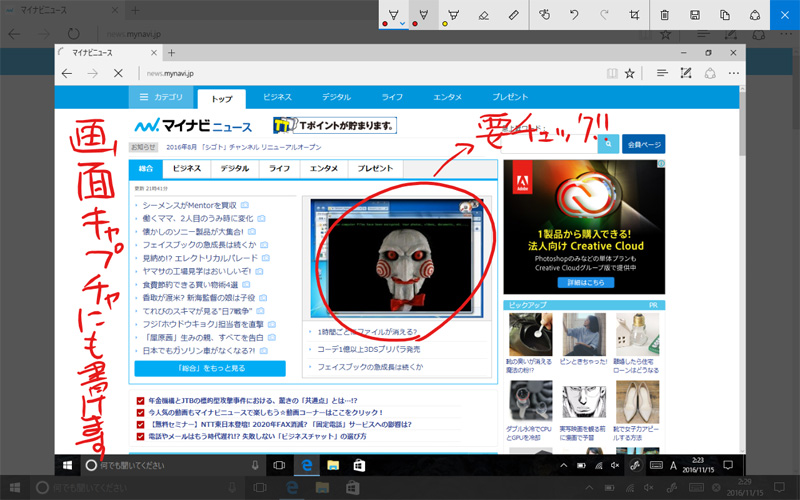Activate the crop tool
Image resolution: width=800 pixels, height=500 pixels.
coord(634,15)
